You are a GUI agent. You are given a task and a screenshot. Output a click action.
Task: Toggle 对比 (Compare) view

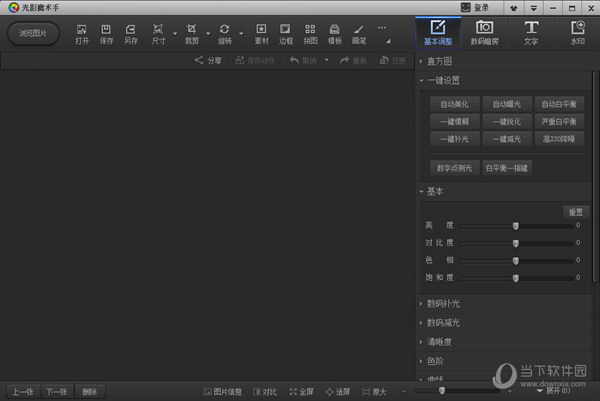(x=265, y=391)
